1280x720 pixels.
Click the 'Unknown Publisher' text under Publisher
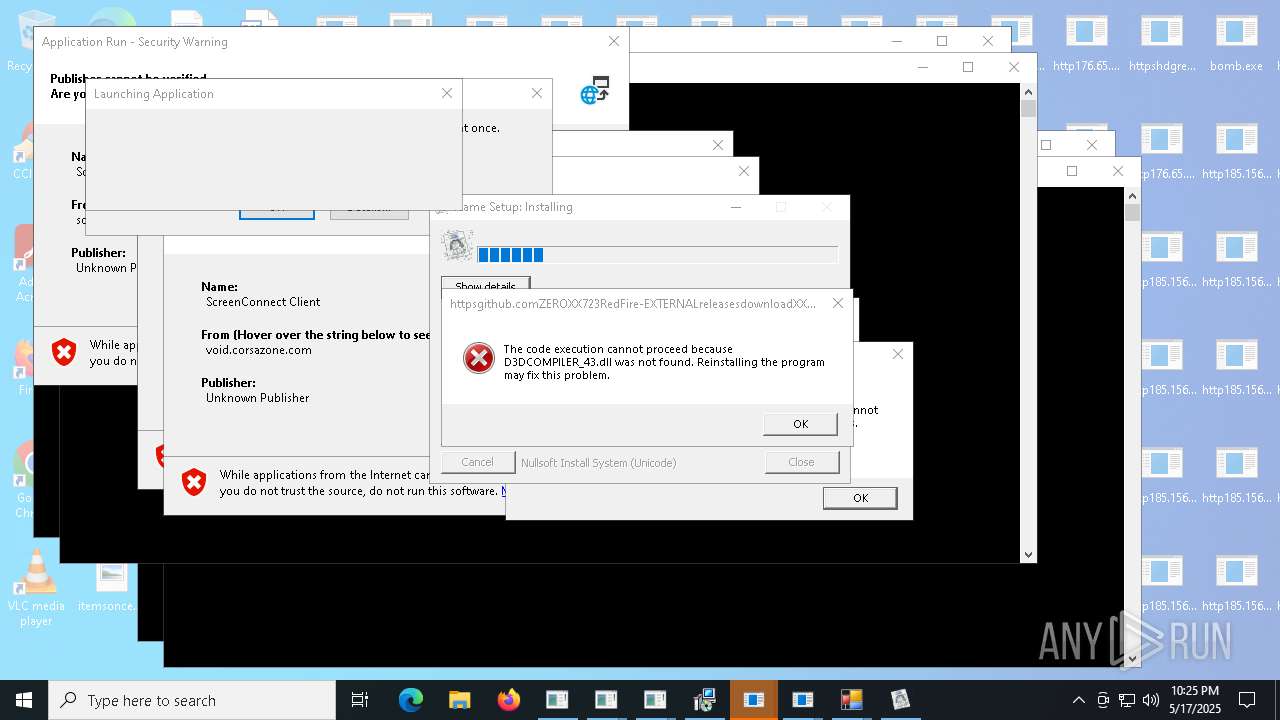tap(257, 398)
